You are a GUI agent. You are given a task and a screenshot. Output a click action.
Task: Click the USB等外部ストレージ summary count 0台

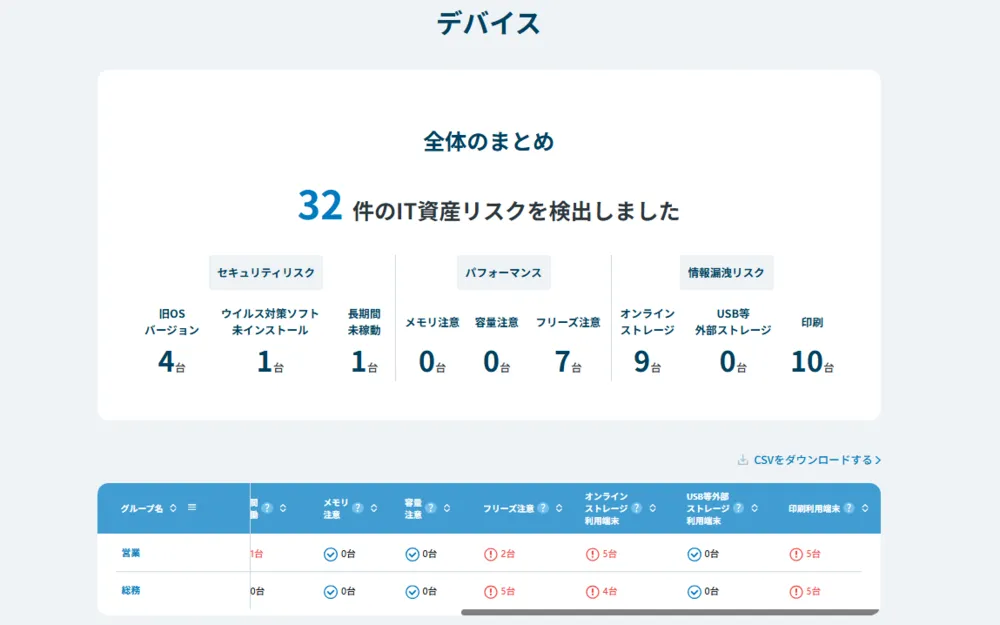click(x=733, y=362)
